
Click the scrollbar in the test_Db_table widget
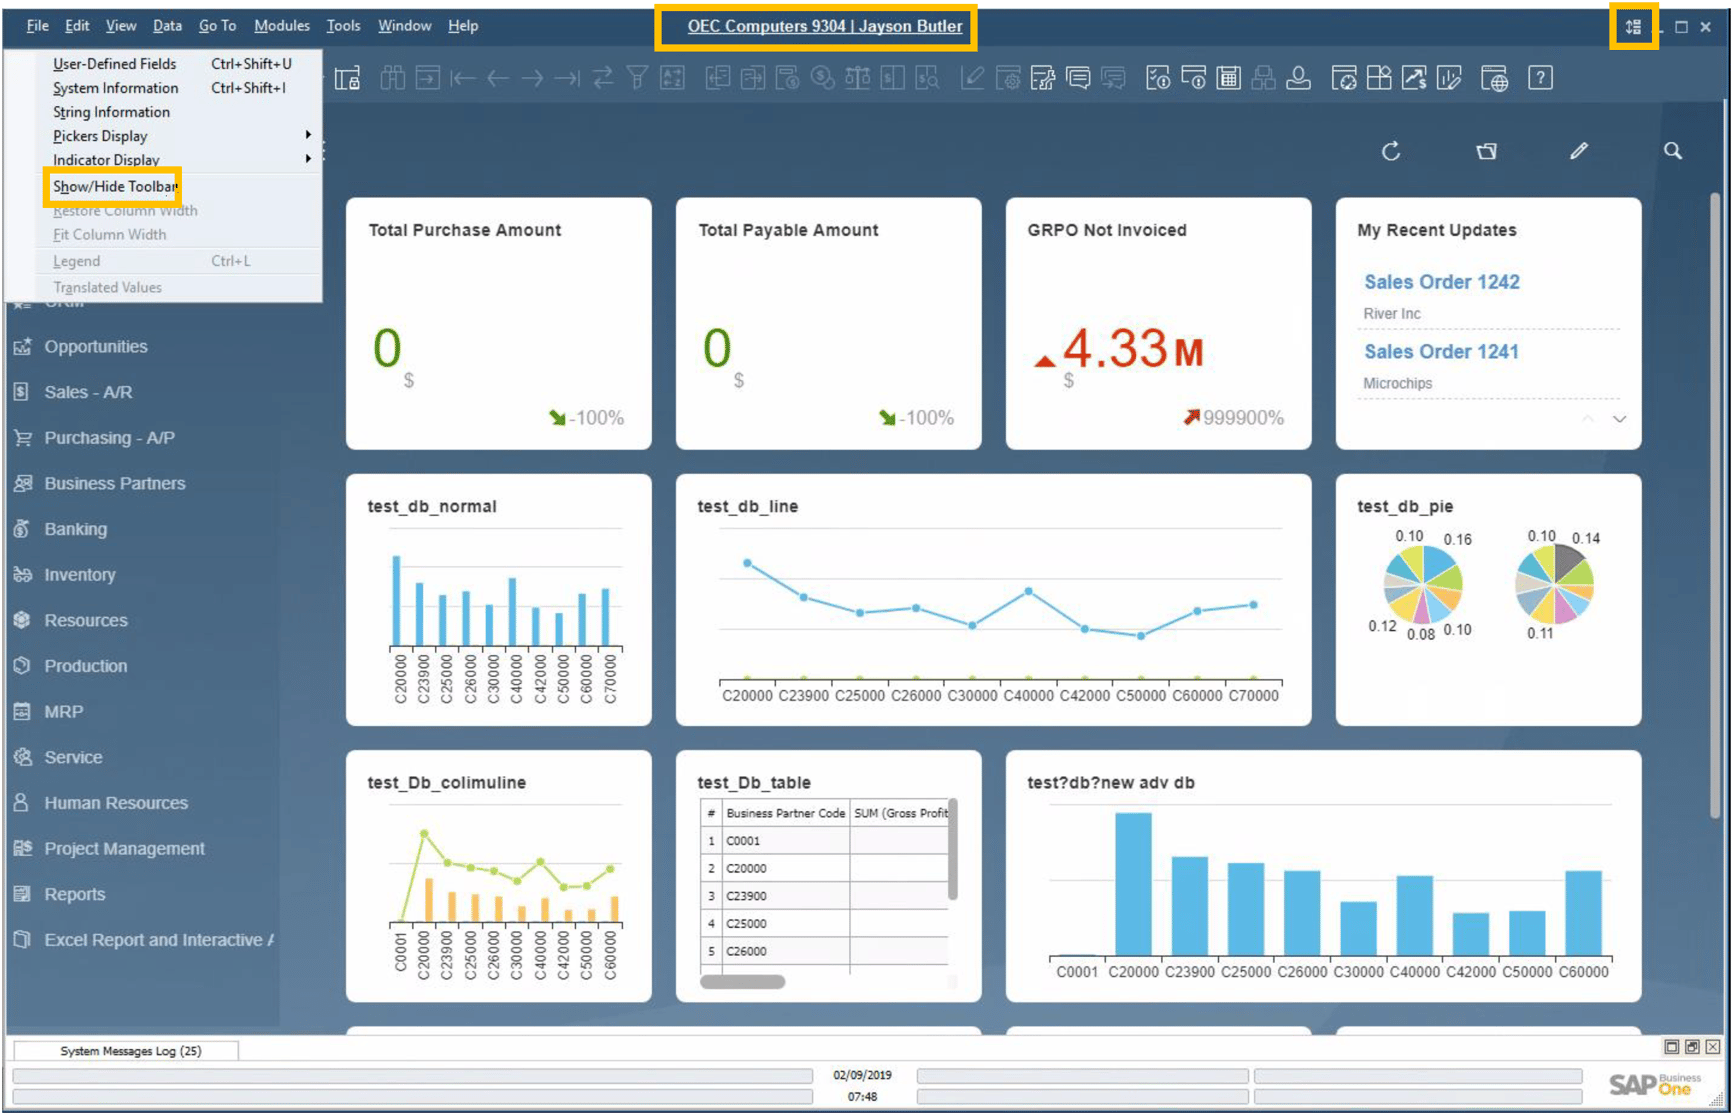(742, 983)
